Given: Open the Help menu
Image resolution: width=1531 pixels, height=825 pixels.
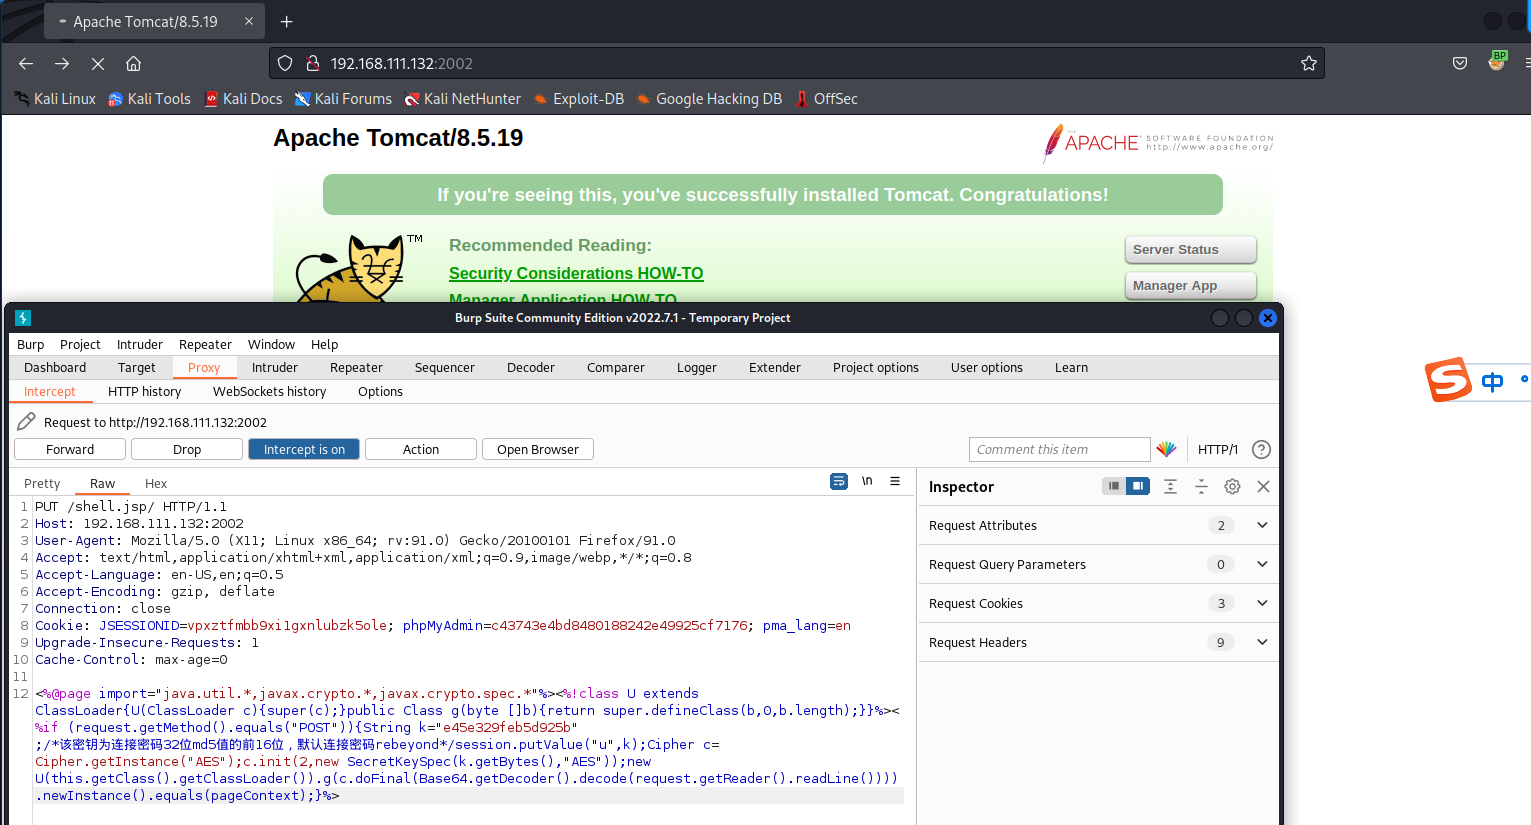Looking at the screenshot, I should click(x=324, y=344).
